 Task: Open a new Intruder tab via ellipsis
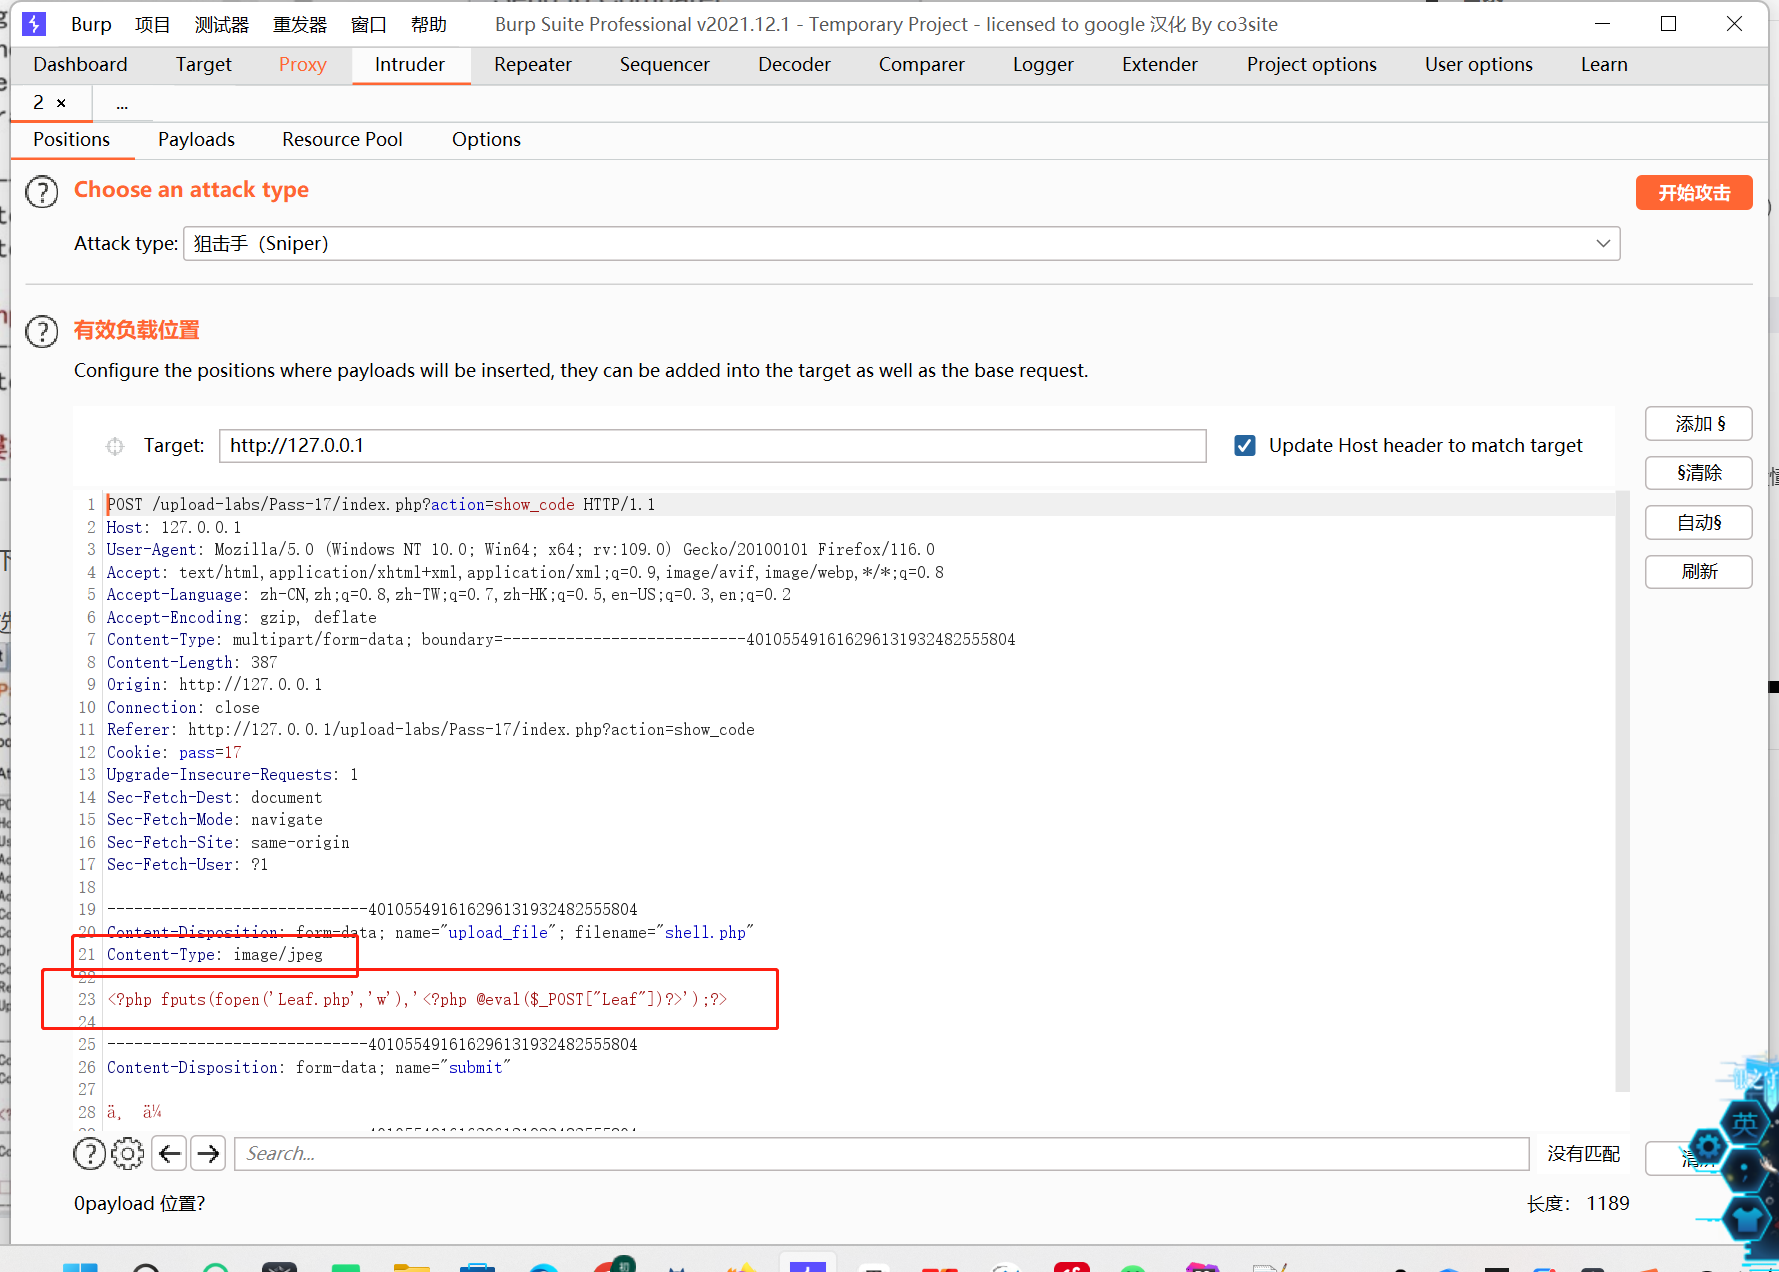[122, 104]
